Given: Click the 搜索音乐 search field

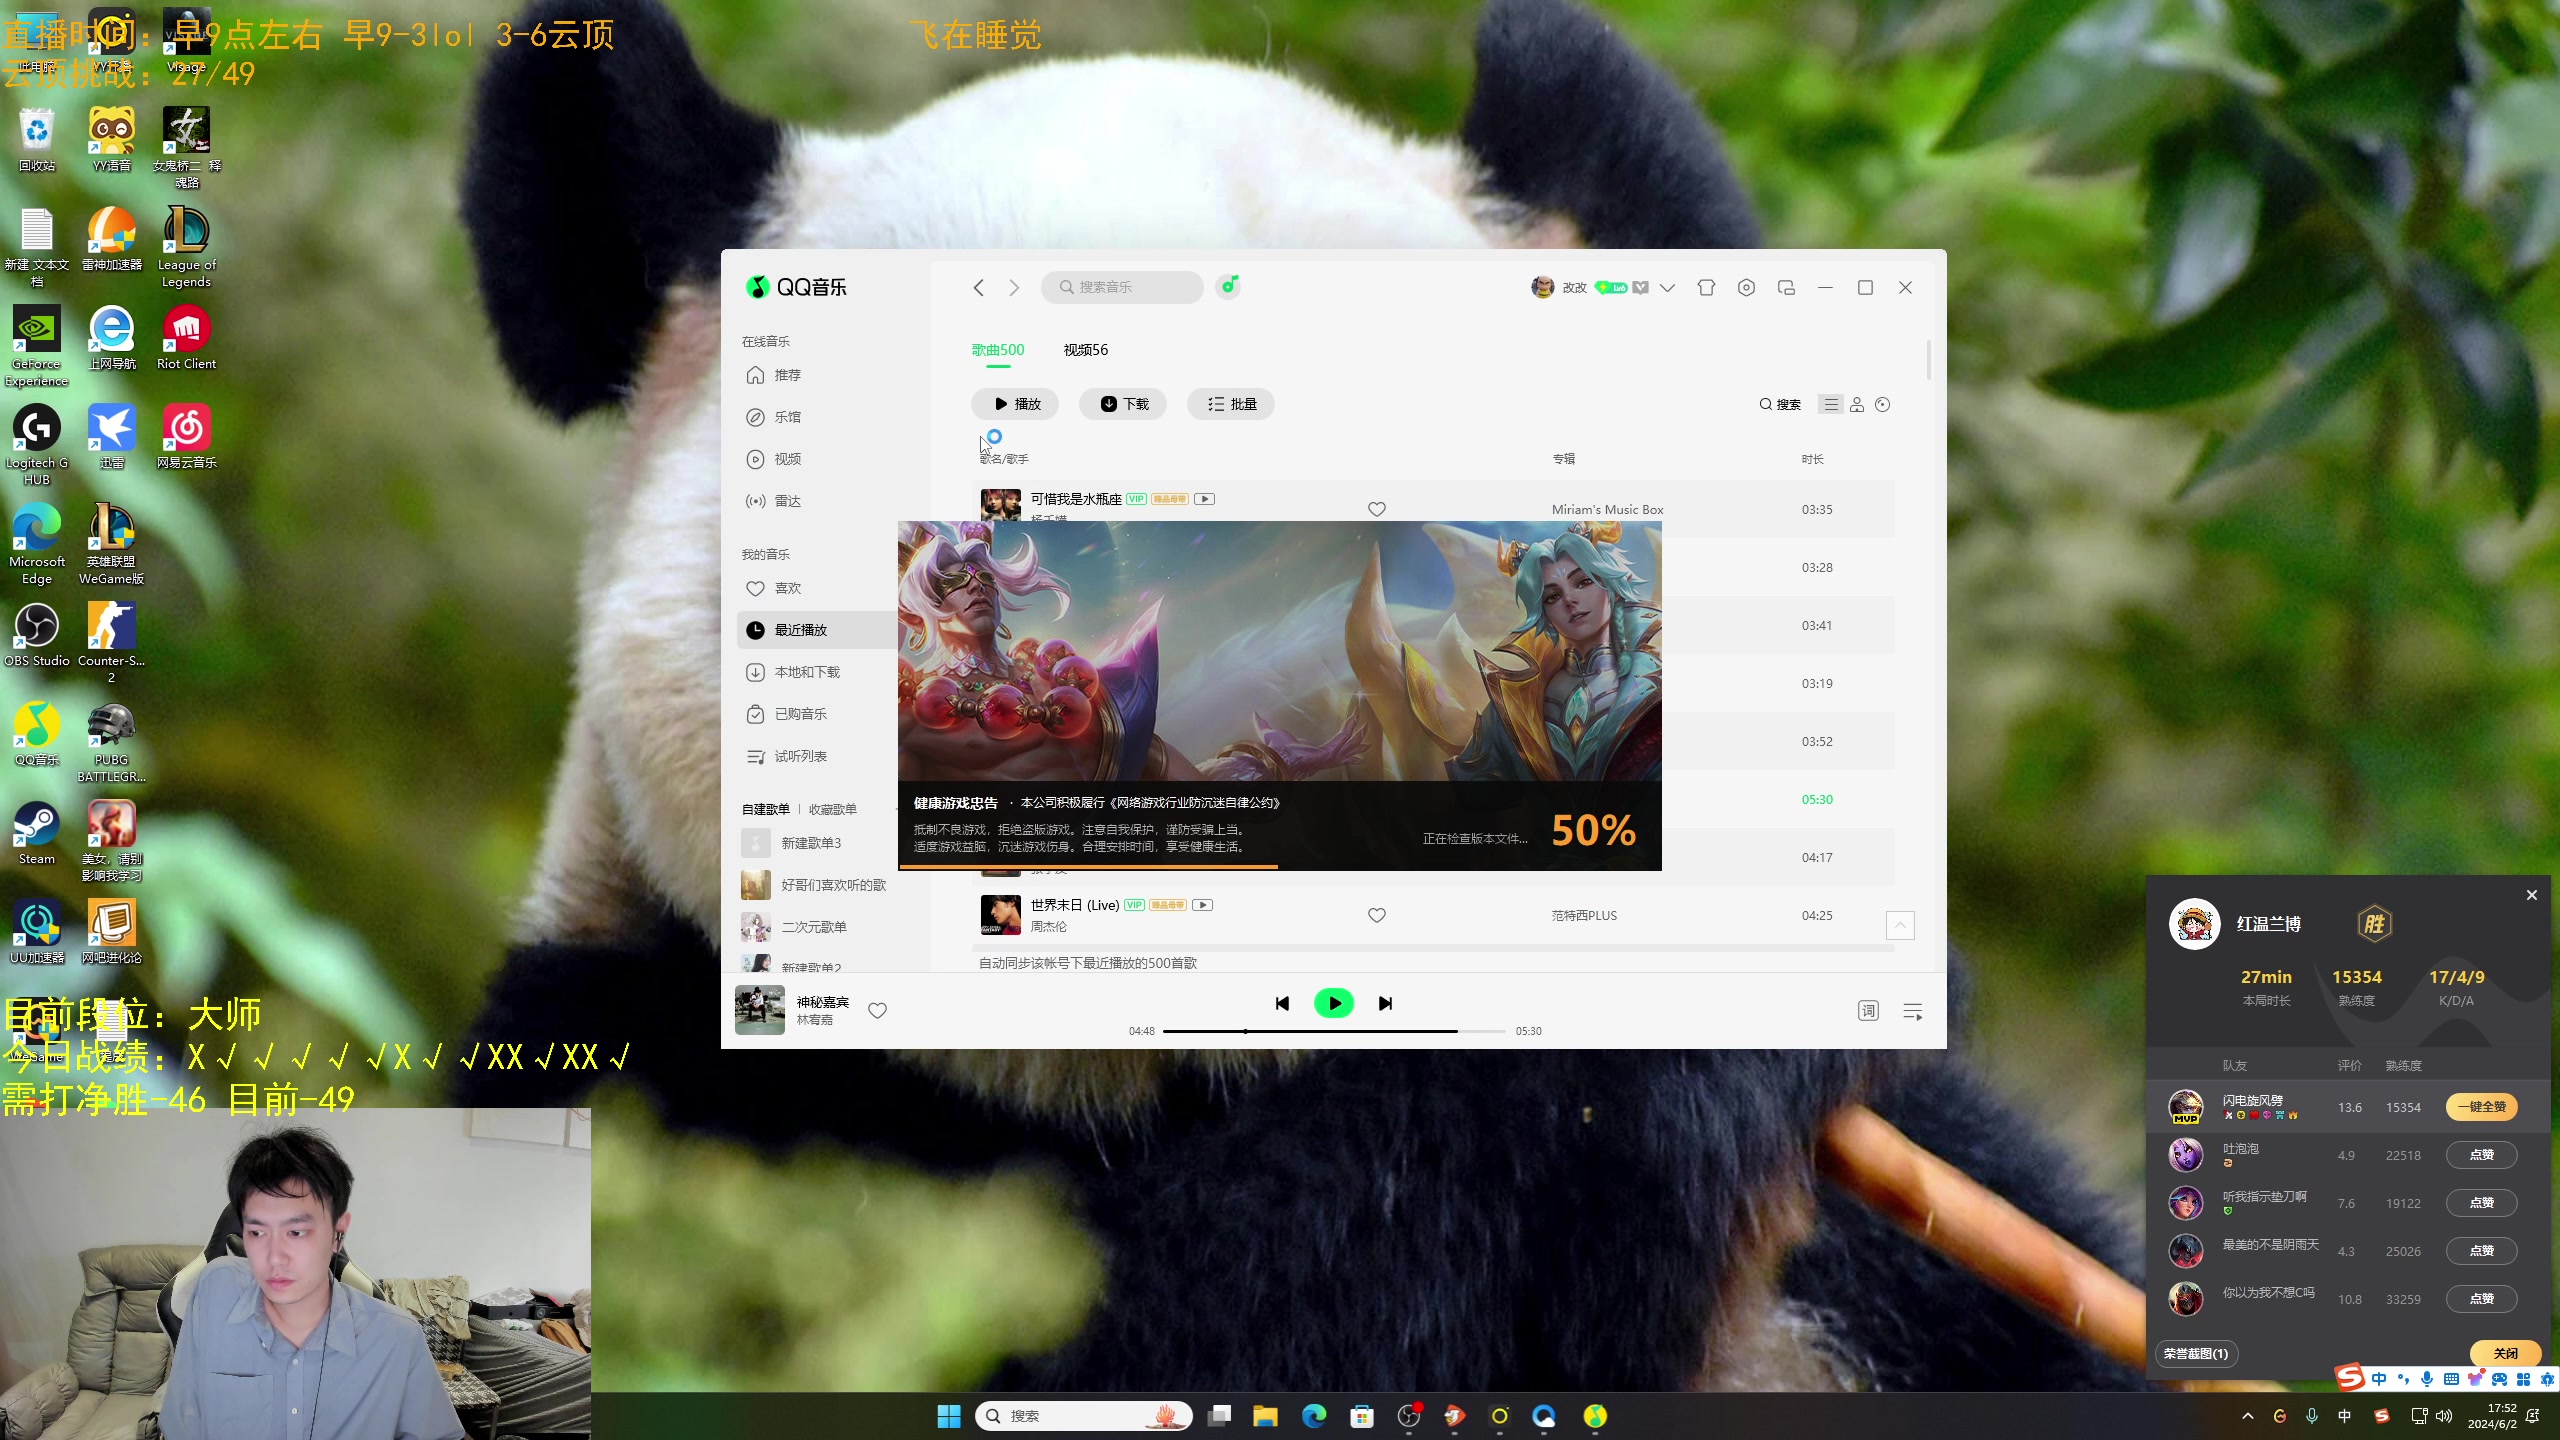Looking at the screenshot, I should 1122,287.
